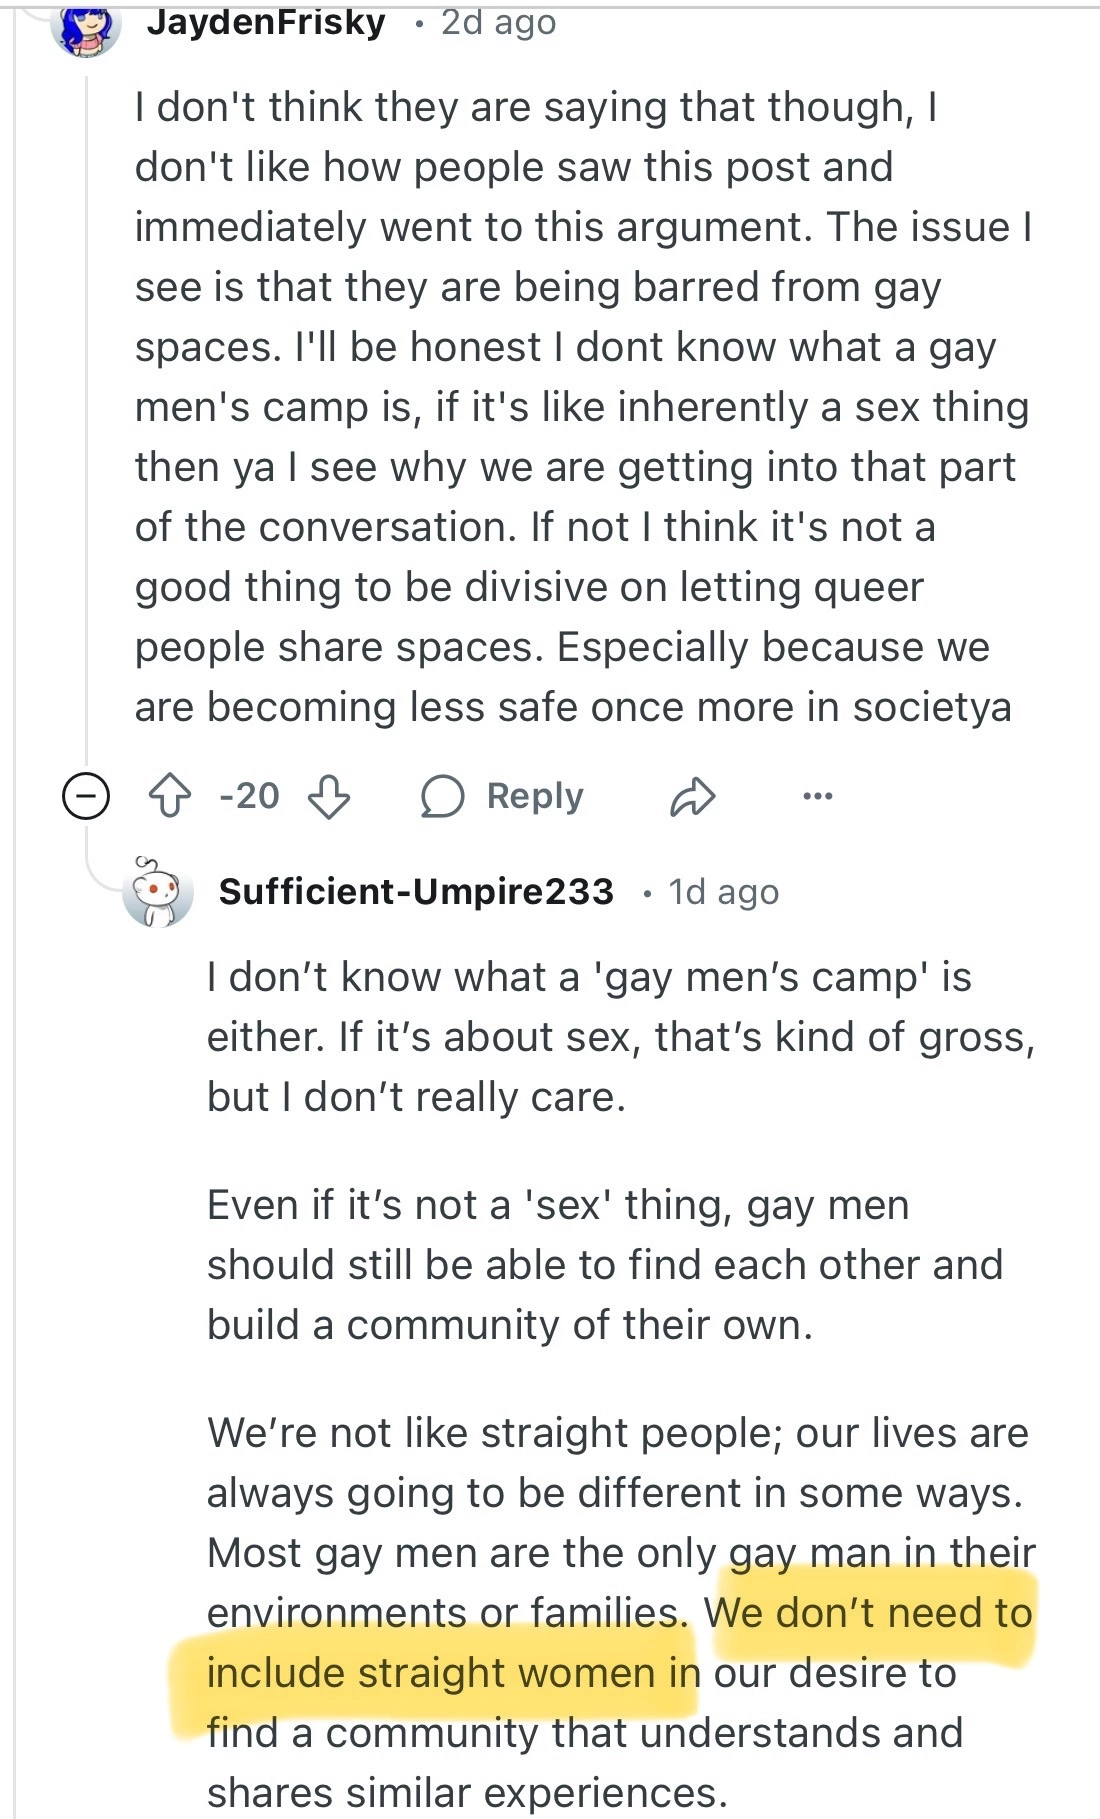
Task: Click the speech bubble reply icon
Action: tap(442, 797)
